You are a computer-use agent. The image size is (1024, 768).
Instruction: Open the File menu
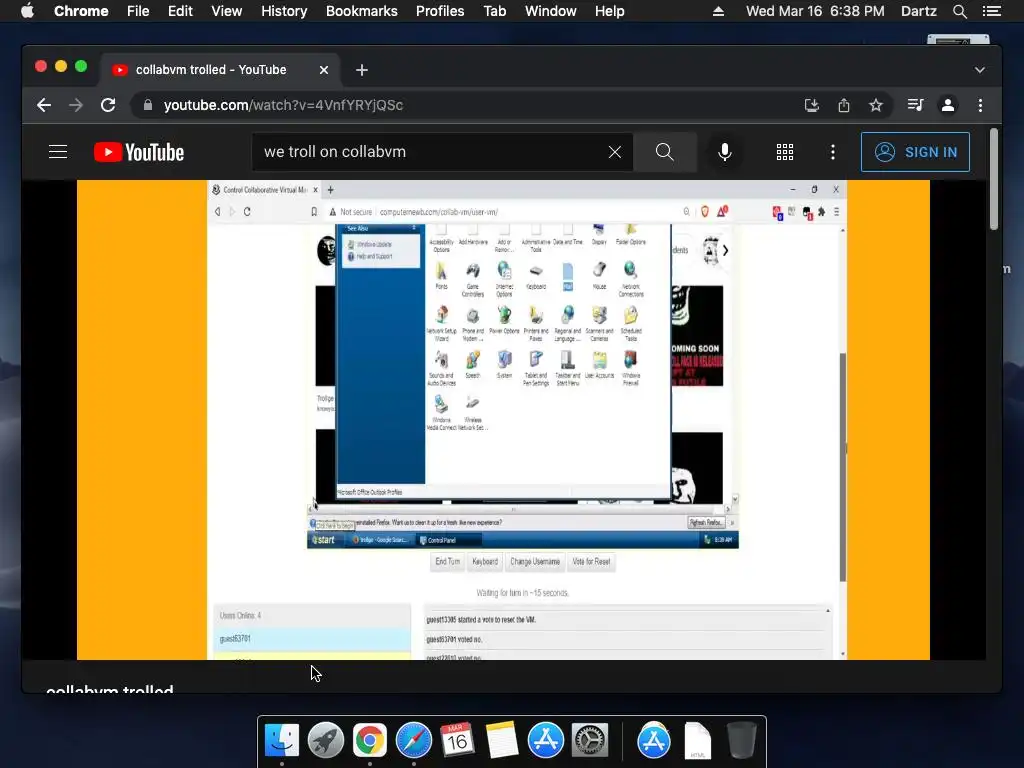click(138, 11)
